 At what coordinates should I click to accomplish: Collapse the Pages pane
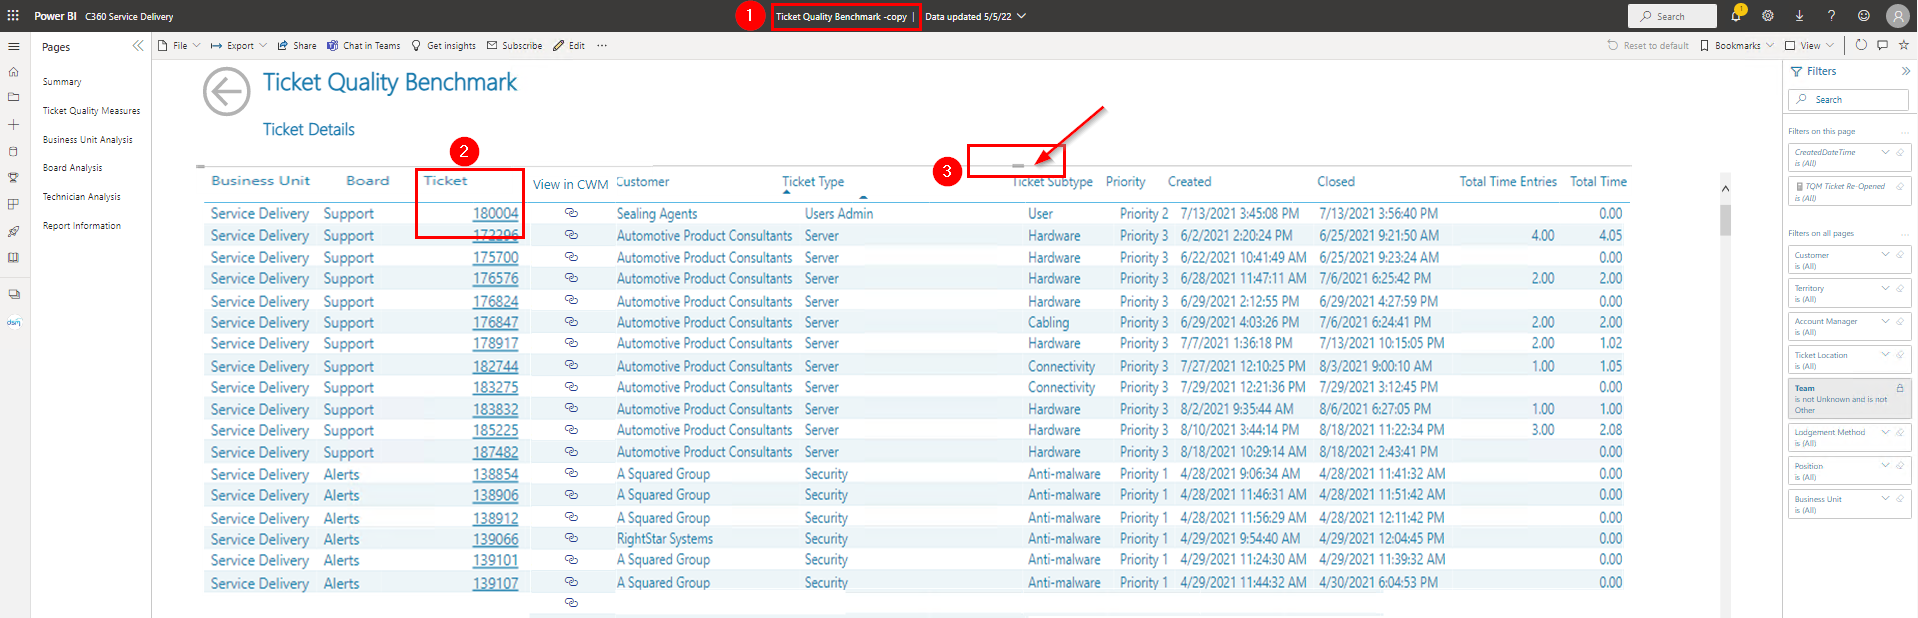click(138, 46)
